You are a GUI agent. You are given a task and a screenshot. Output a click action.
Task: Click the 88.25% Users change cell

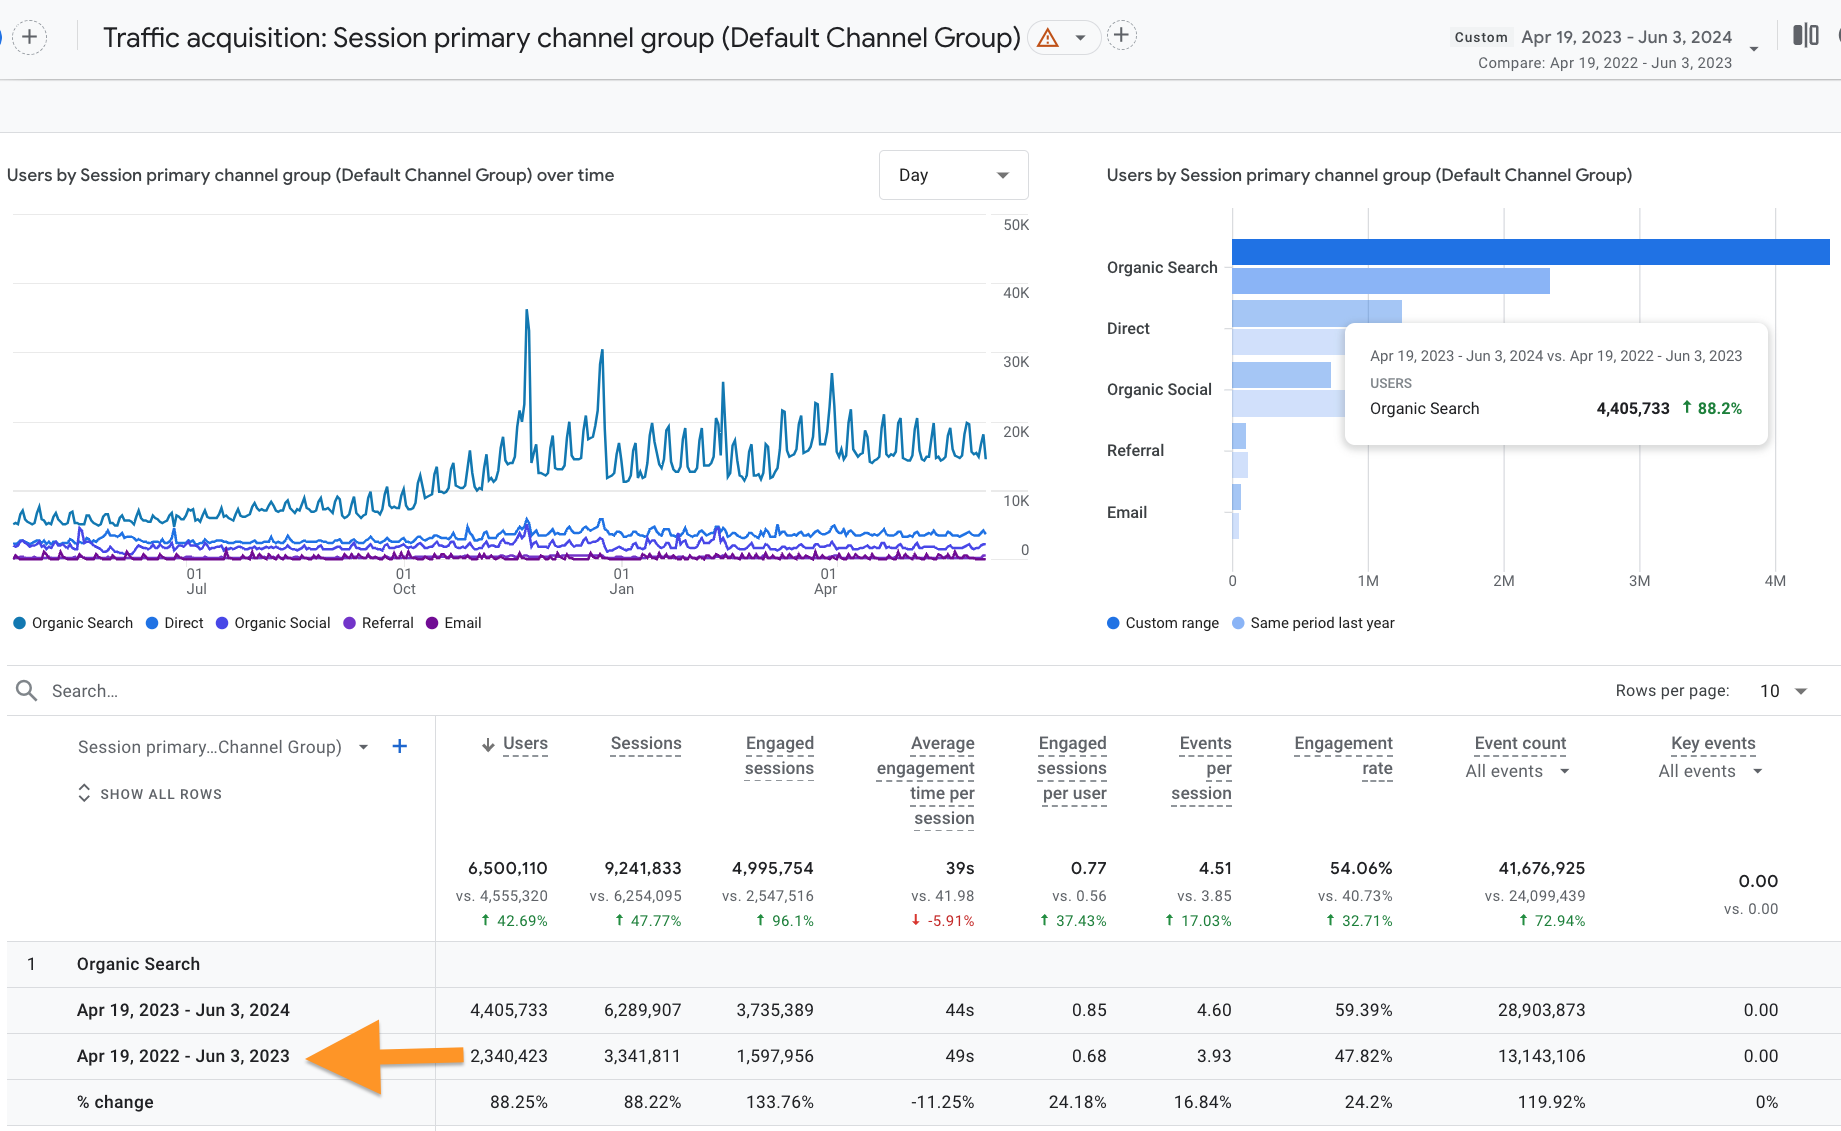point(519,1102)
